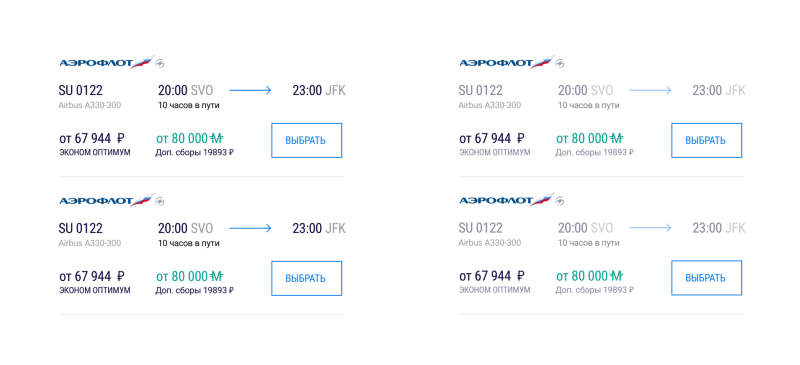Click the SkyTeam icon in the bottom-right faded card
The height and width of the screenshot is (365, 800).
pos(560,201)
